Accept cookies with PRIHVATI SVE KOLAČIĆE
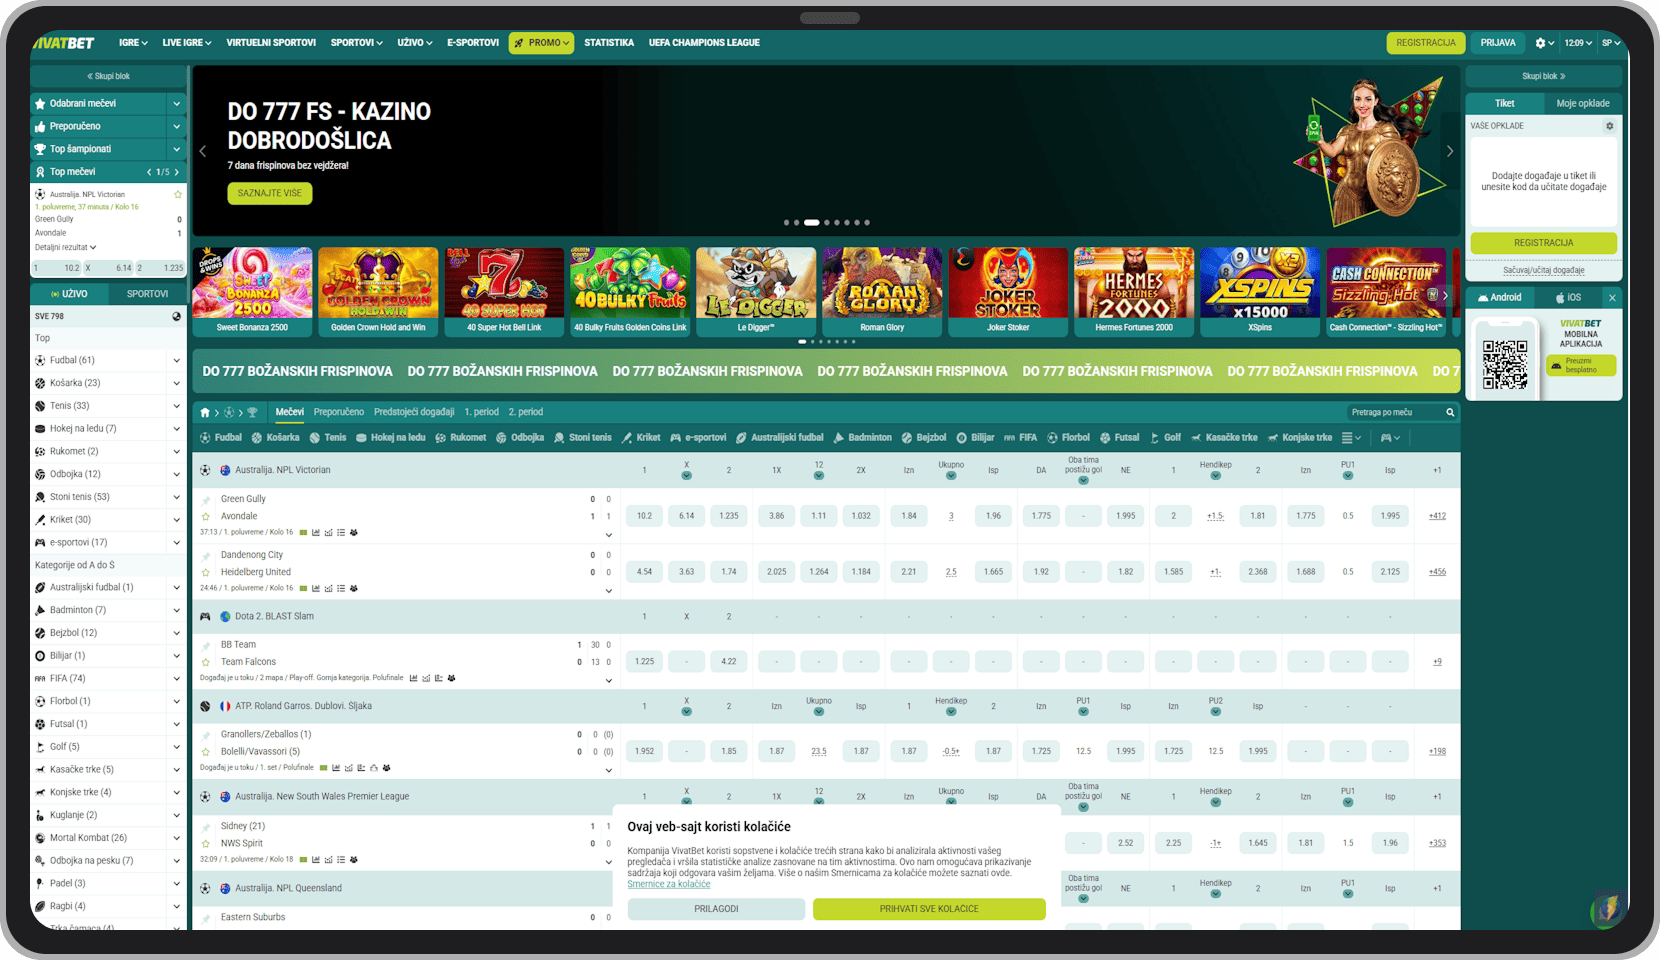The height and width of the screenshot is (960, 1660). [x=929, y=909]
